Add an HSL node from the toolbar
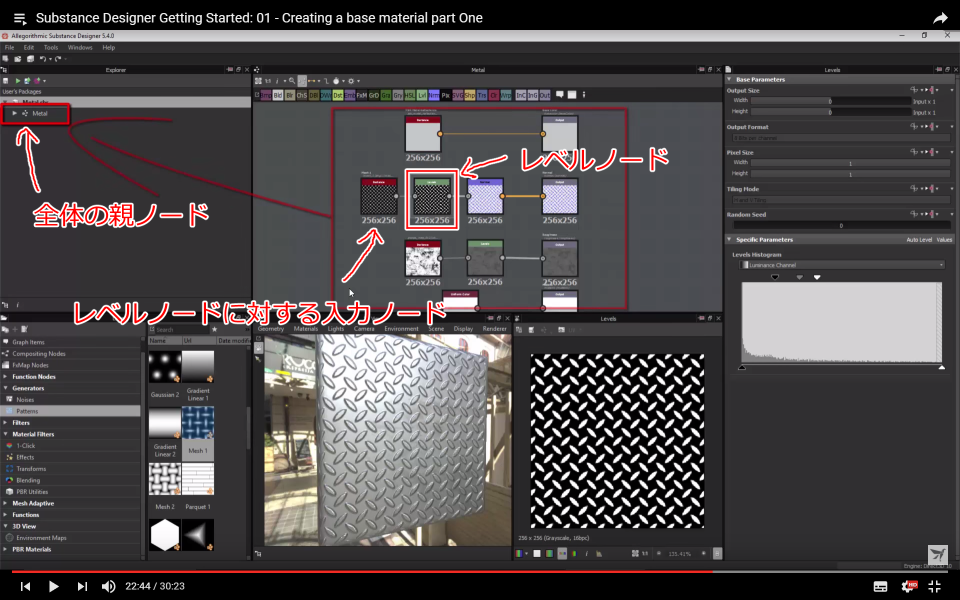 410,95
